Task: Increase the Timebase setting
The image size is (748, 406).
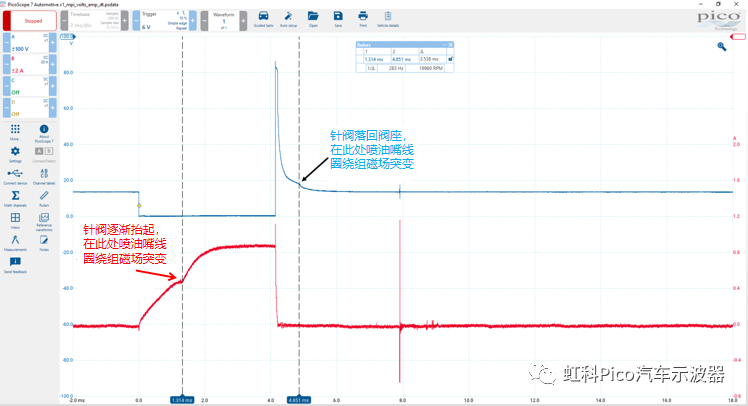Action: click(x=125, y=21)
